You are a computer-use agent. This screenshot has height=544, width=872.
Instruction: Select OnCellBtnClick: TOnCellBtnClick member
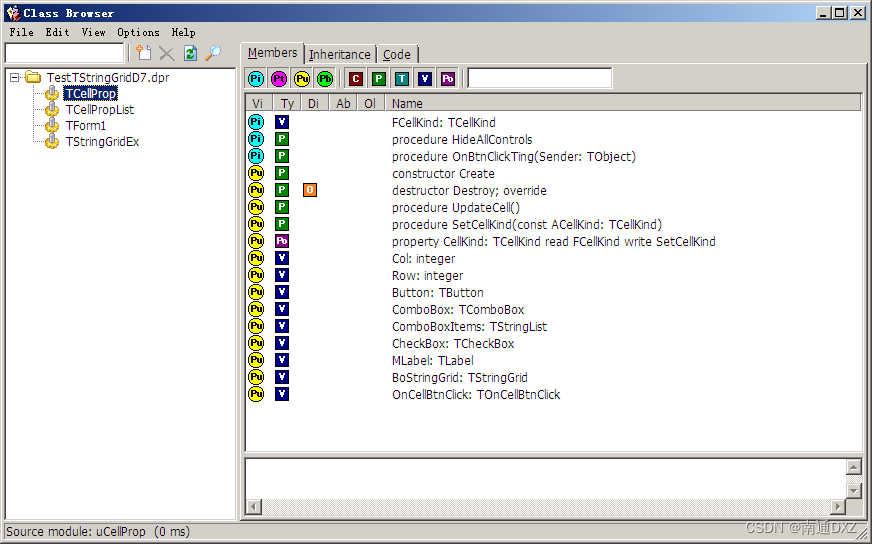pos(476,394)
